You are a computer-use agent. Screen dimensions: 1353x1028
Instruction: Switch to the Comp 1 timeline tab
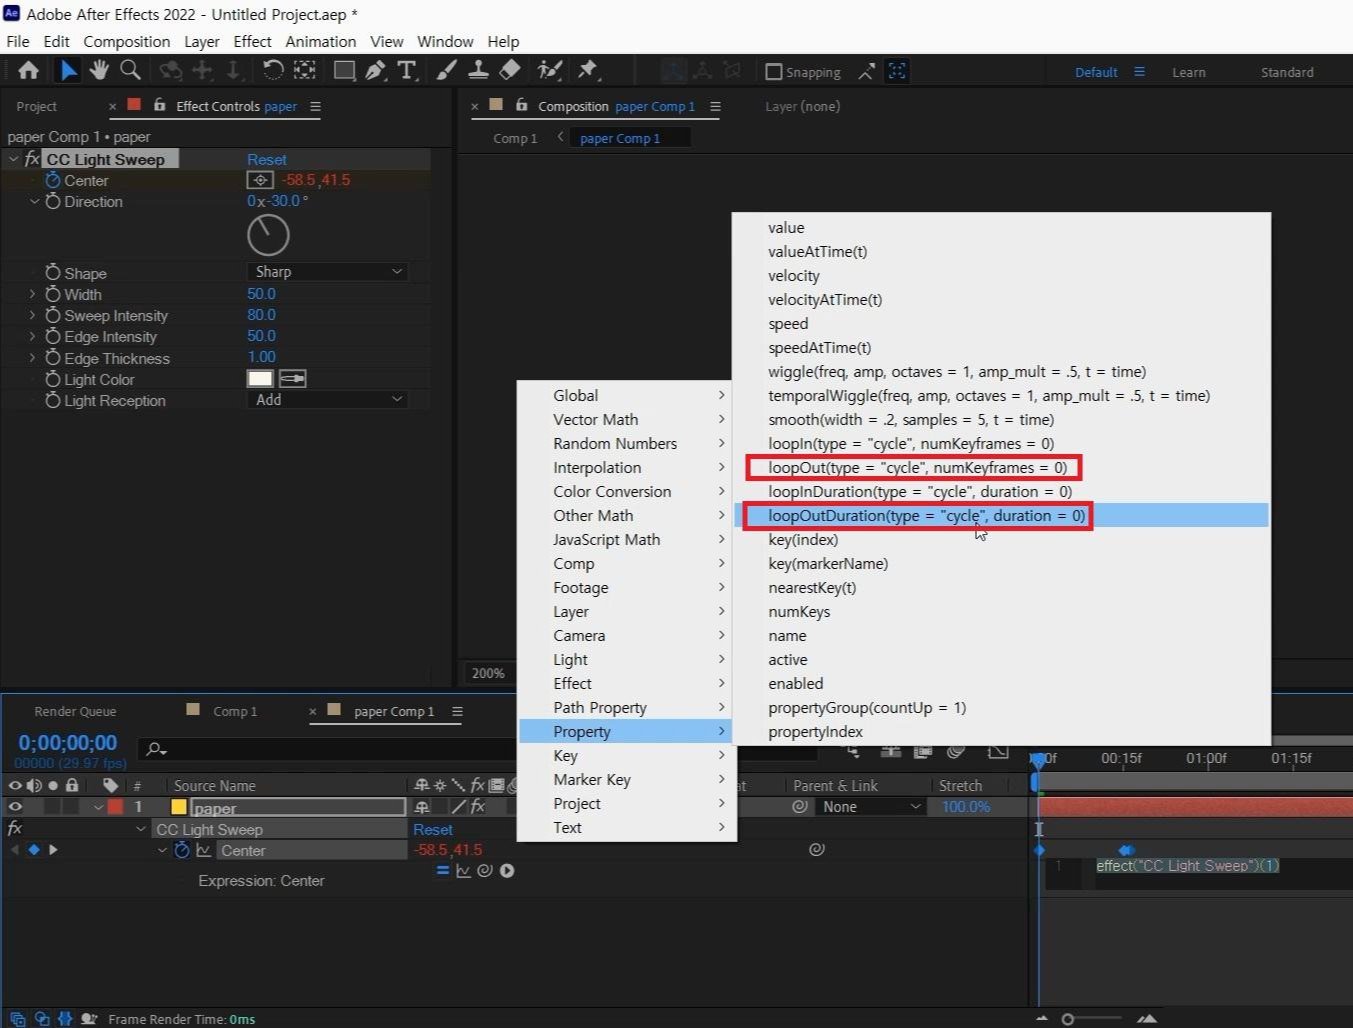(235, 711)
